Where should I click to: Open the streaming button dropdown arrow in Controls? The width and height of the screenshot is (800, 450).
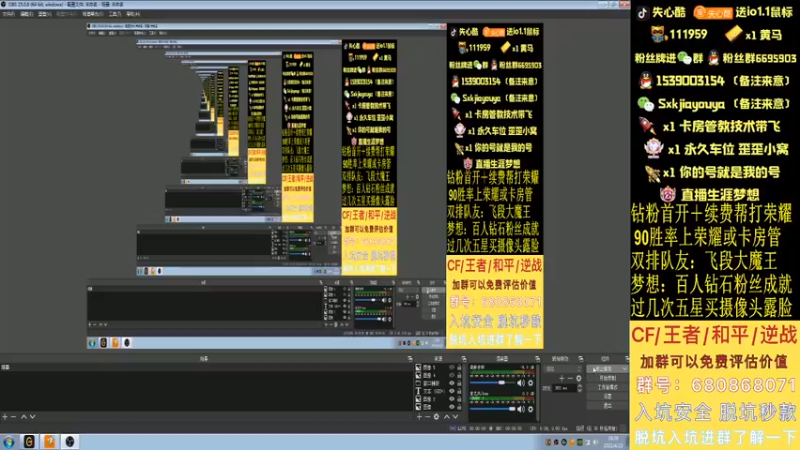(625, 369)
